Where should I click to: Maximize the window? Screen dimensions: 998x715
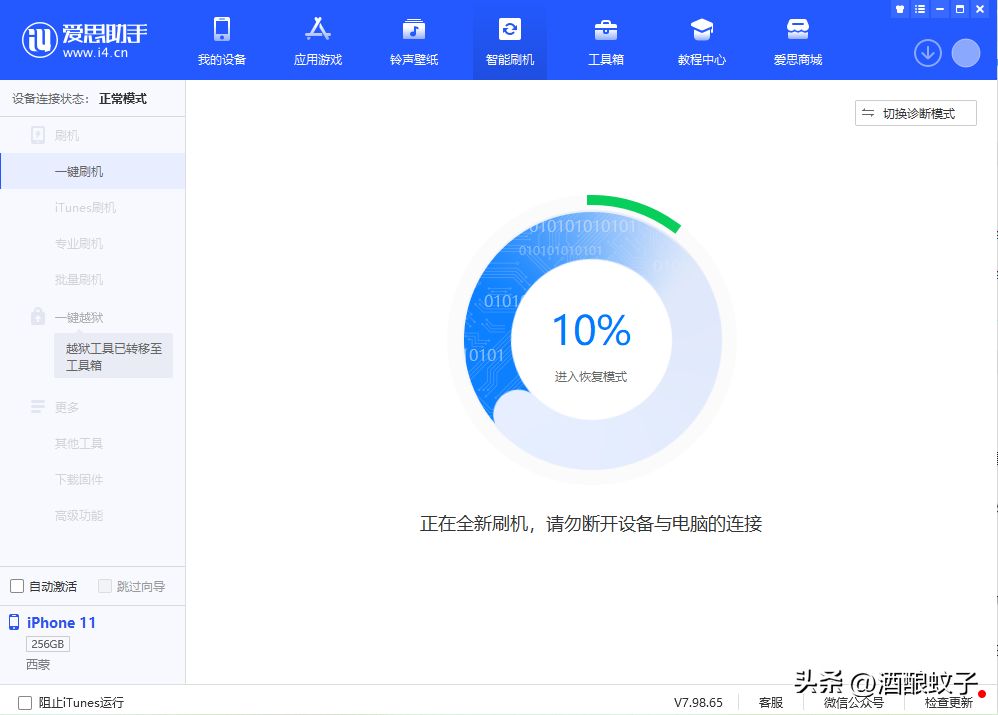pyautogui.click(x=960, y=9)
